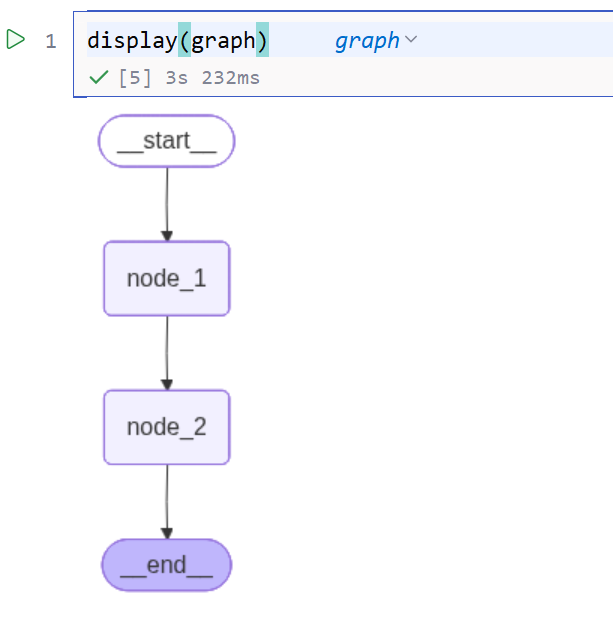Click the italic 'graph' inlay hint label
Image resolution: width=613 pixels, height=629 pixels.
coord(367,41)
